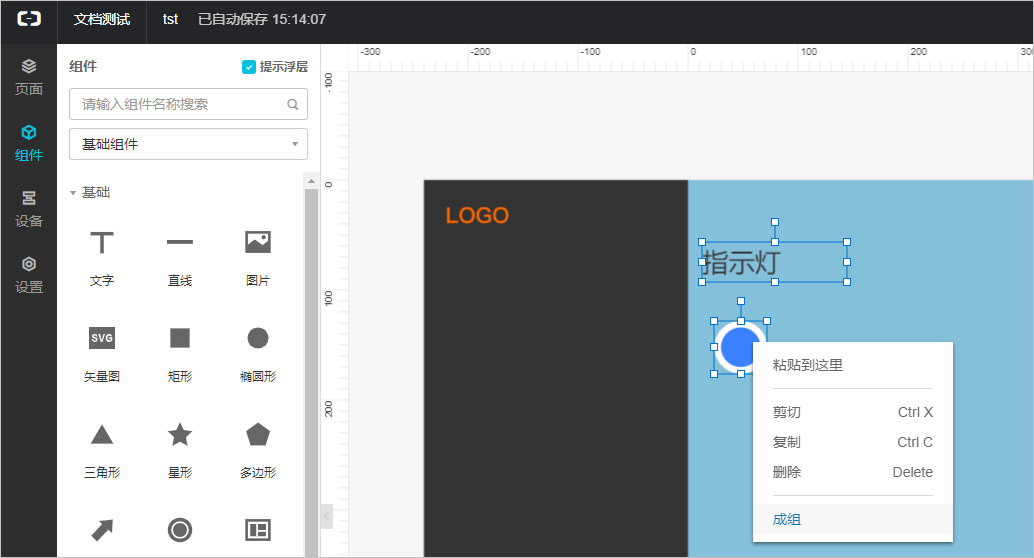
Task: Open the 设置 settings sidebar tab
Action: (28, 275)
